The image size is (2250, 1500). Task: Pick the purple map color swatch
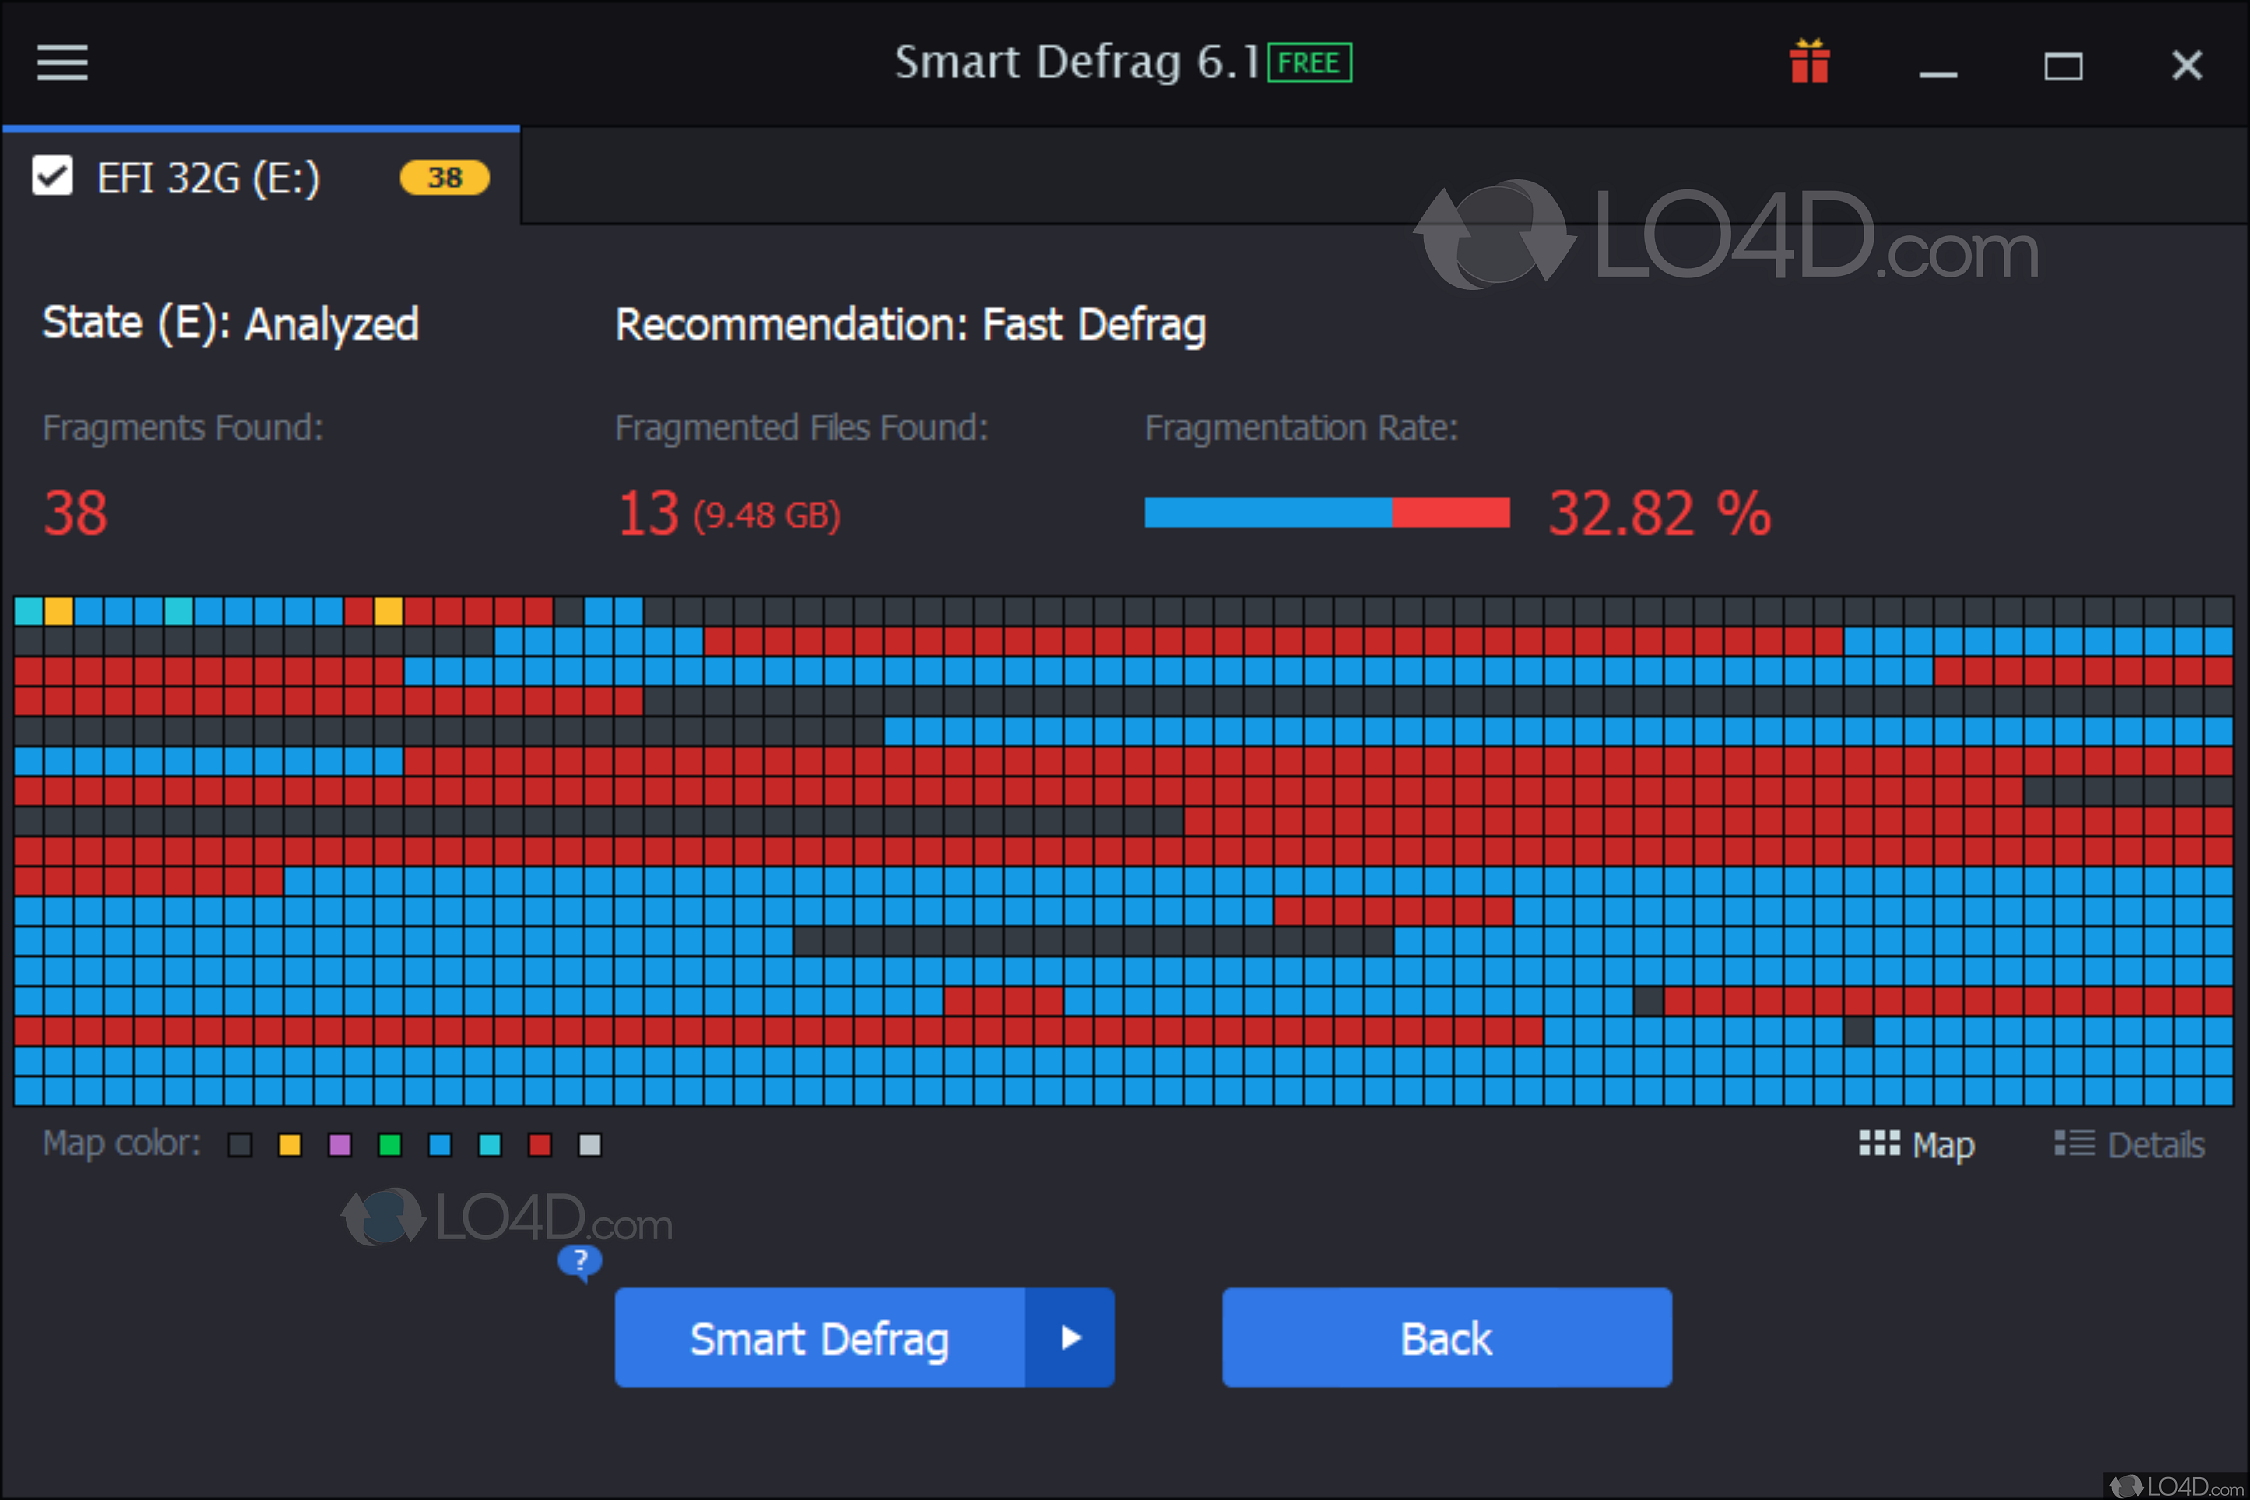340,1145
